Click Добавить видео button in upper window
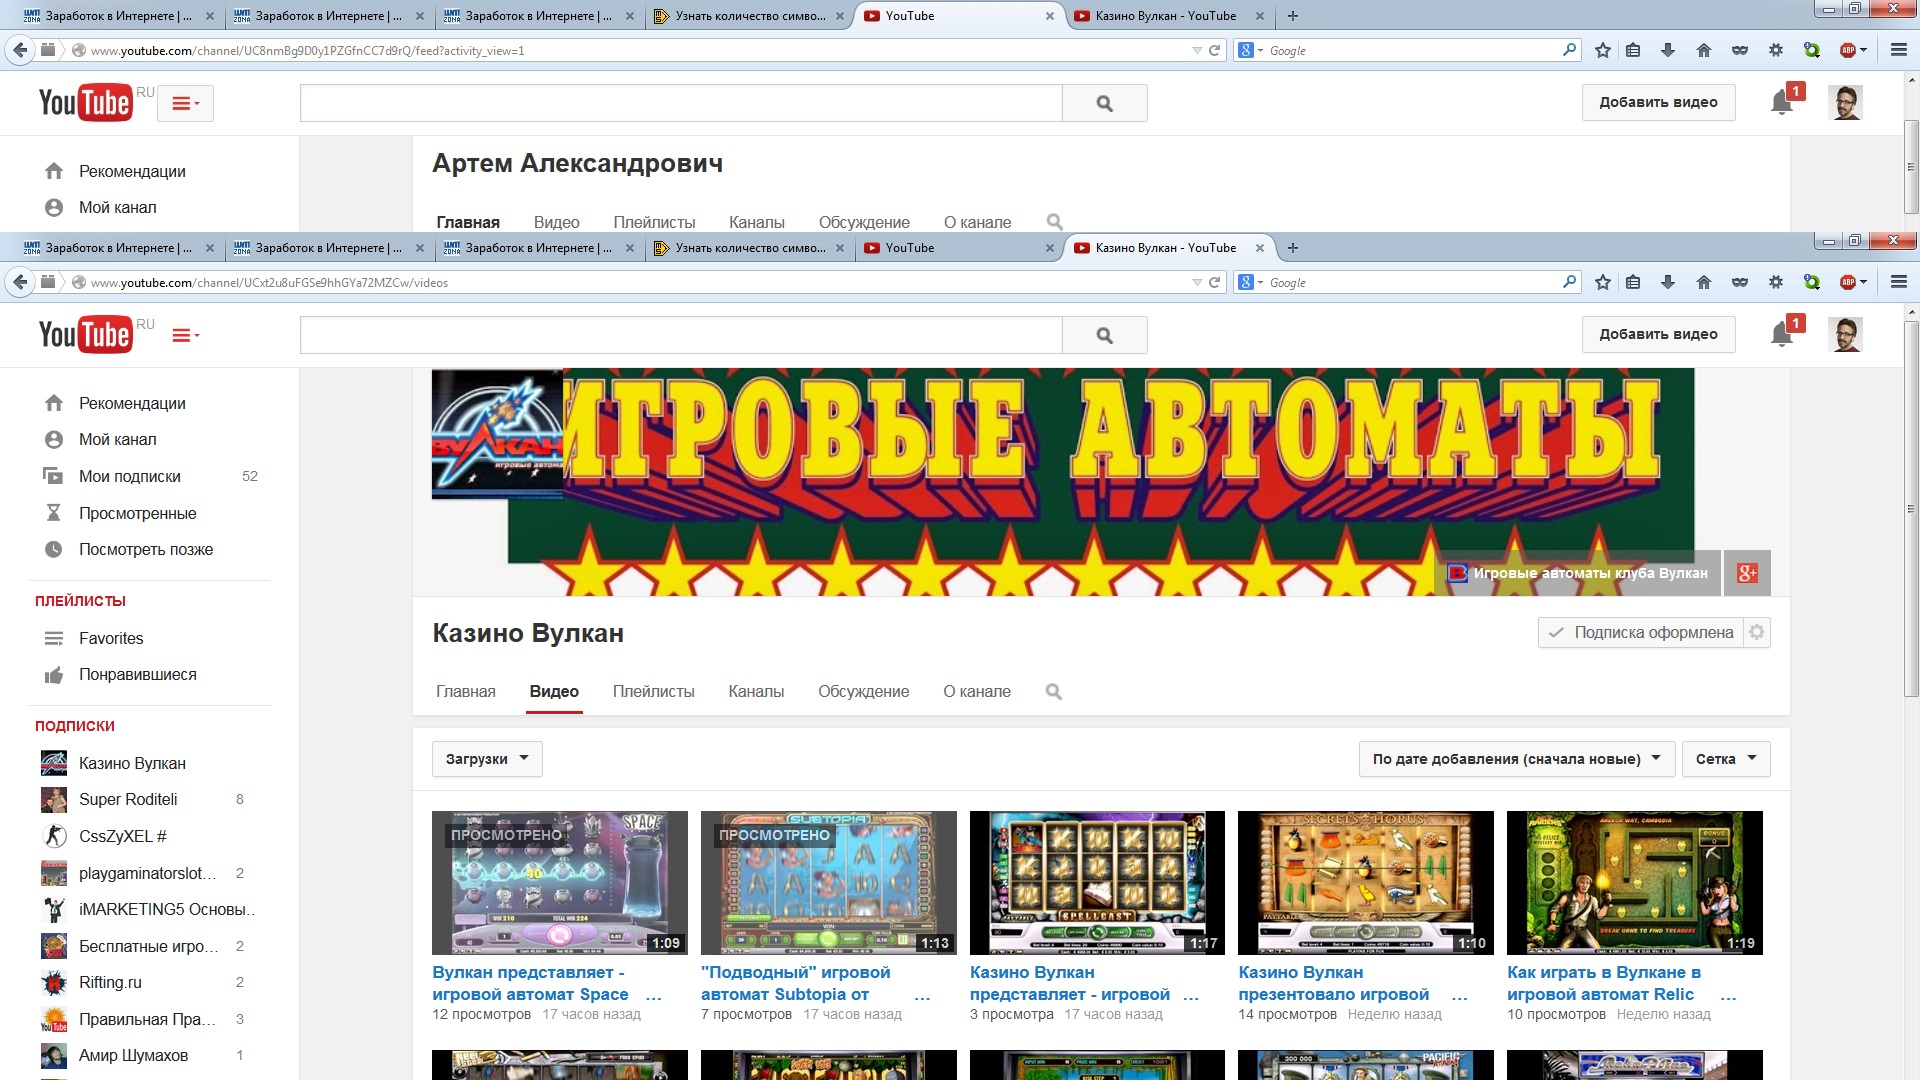Screen dimensions: 1920x1080 click(1658, 102)
